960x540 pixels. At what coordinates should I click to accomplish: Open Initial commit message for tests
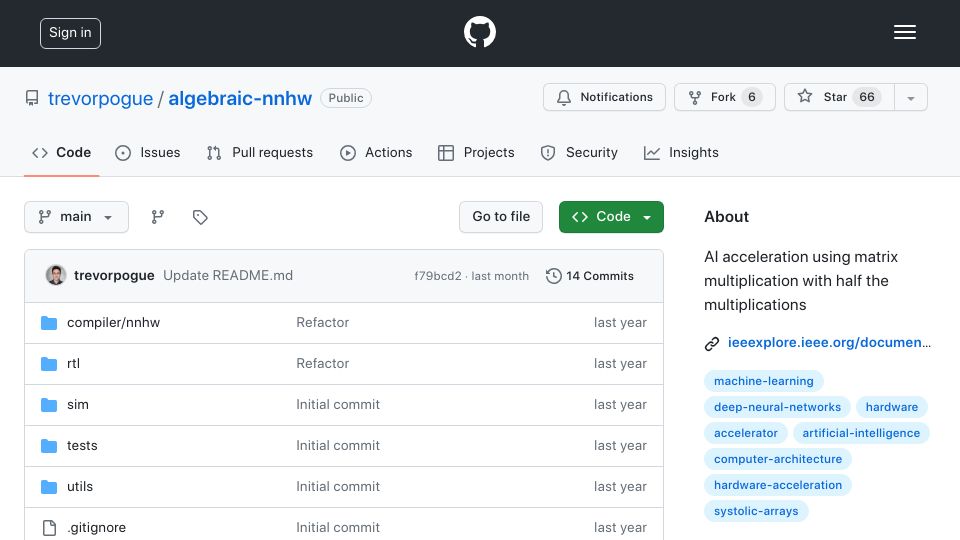coord(338,446)
